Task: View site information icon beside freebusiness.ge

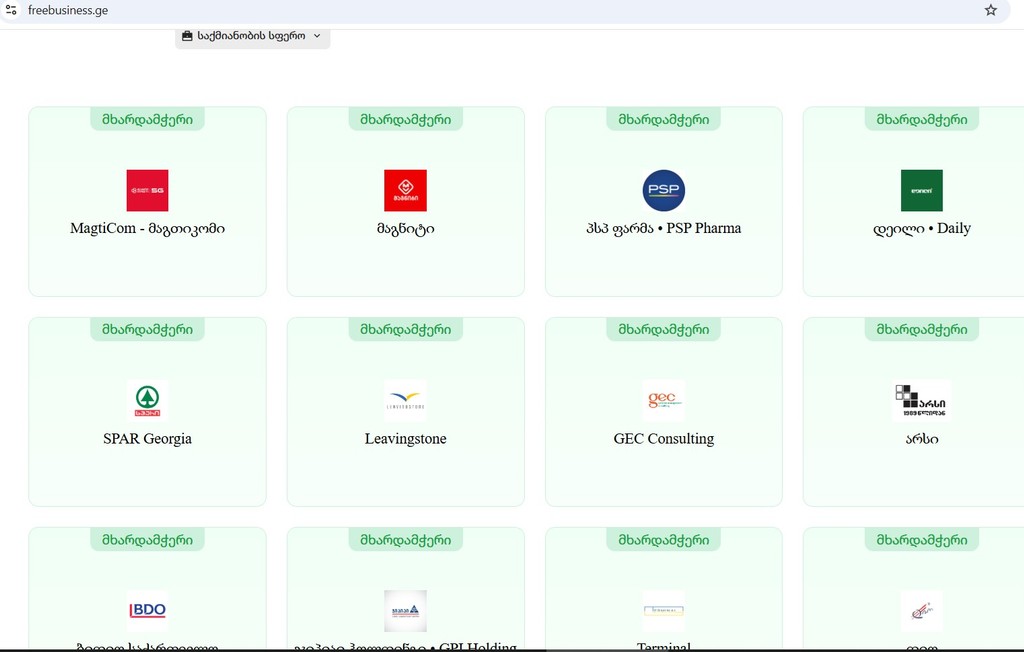Action: (x=11, y=10)
